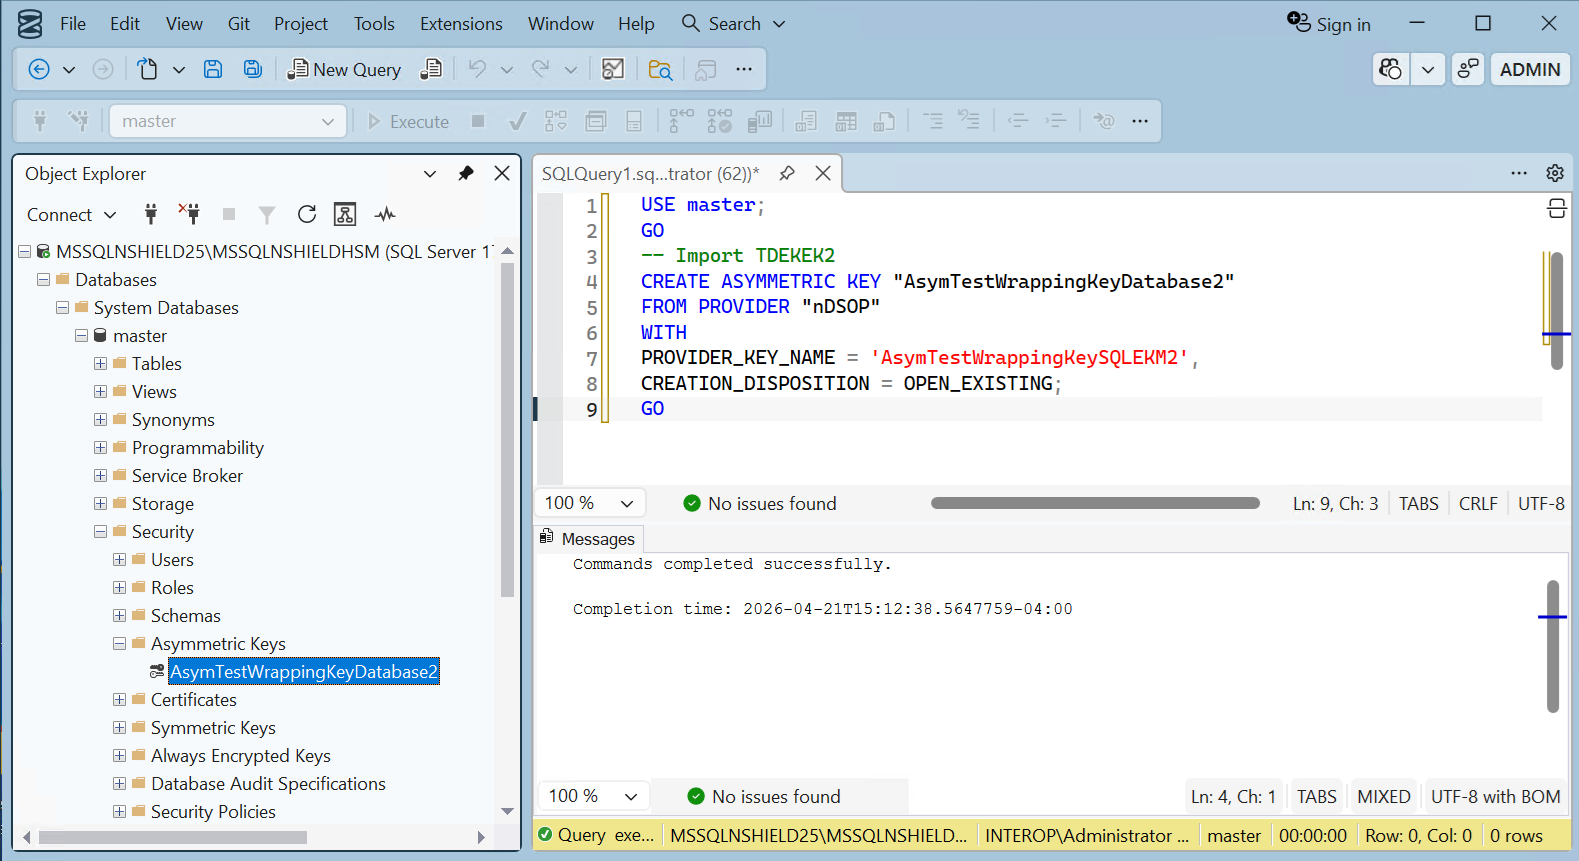Undo the last edit with the Undo icon
This screenshot has width=1579, height=861.
pos(477,69)
